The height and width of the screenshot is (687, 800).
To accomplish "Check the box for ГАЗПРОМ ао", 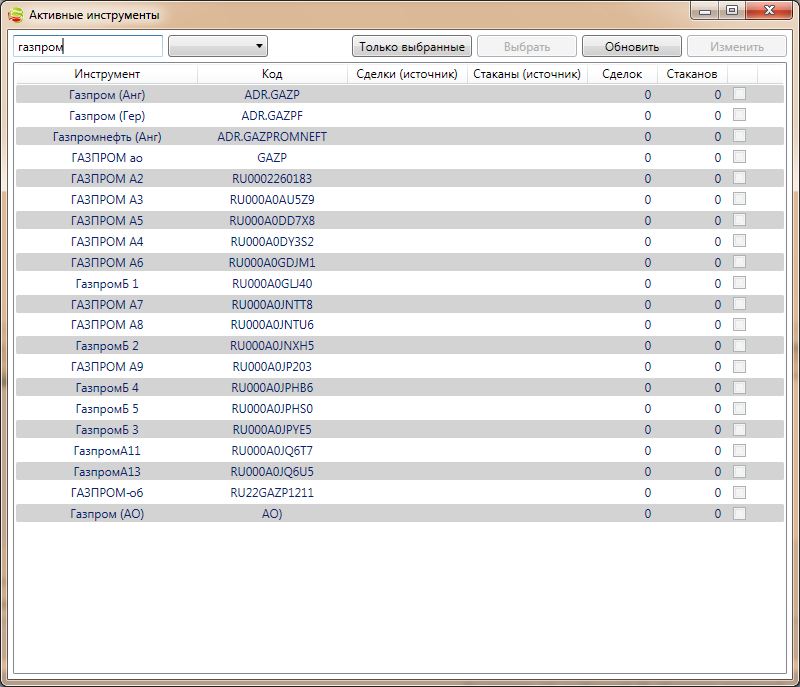I will tap(739, 157).
